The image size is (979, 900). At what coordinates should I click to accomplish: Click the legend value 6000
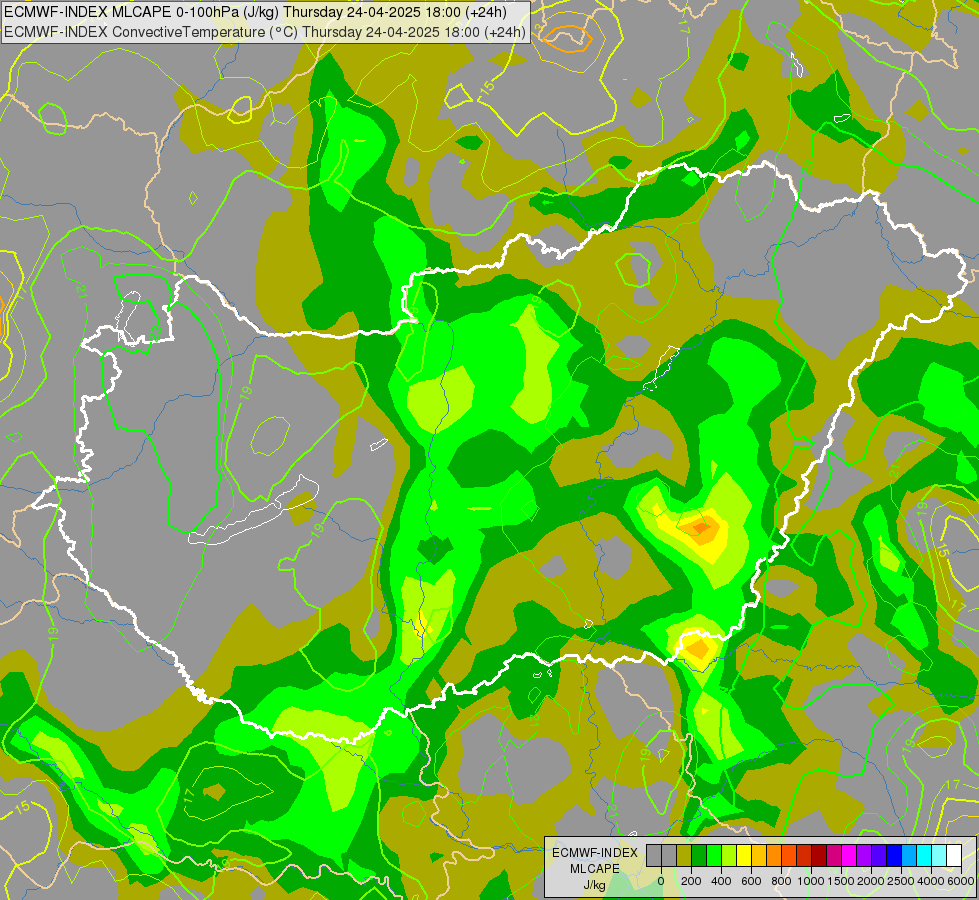961,881
